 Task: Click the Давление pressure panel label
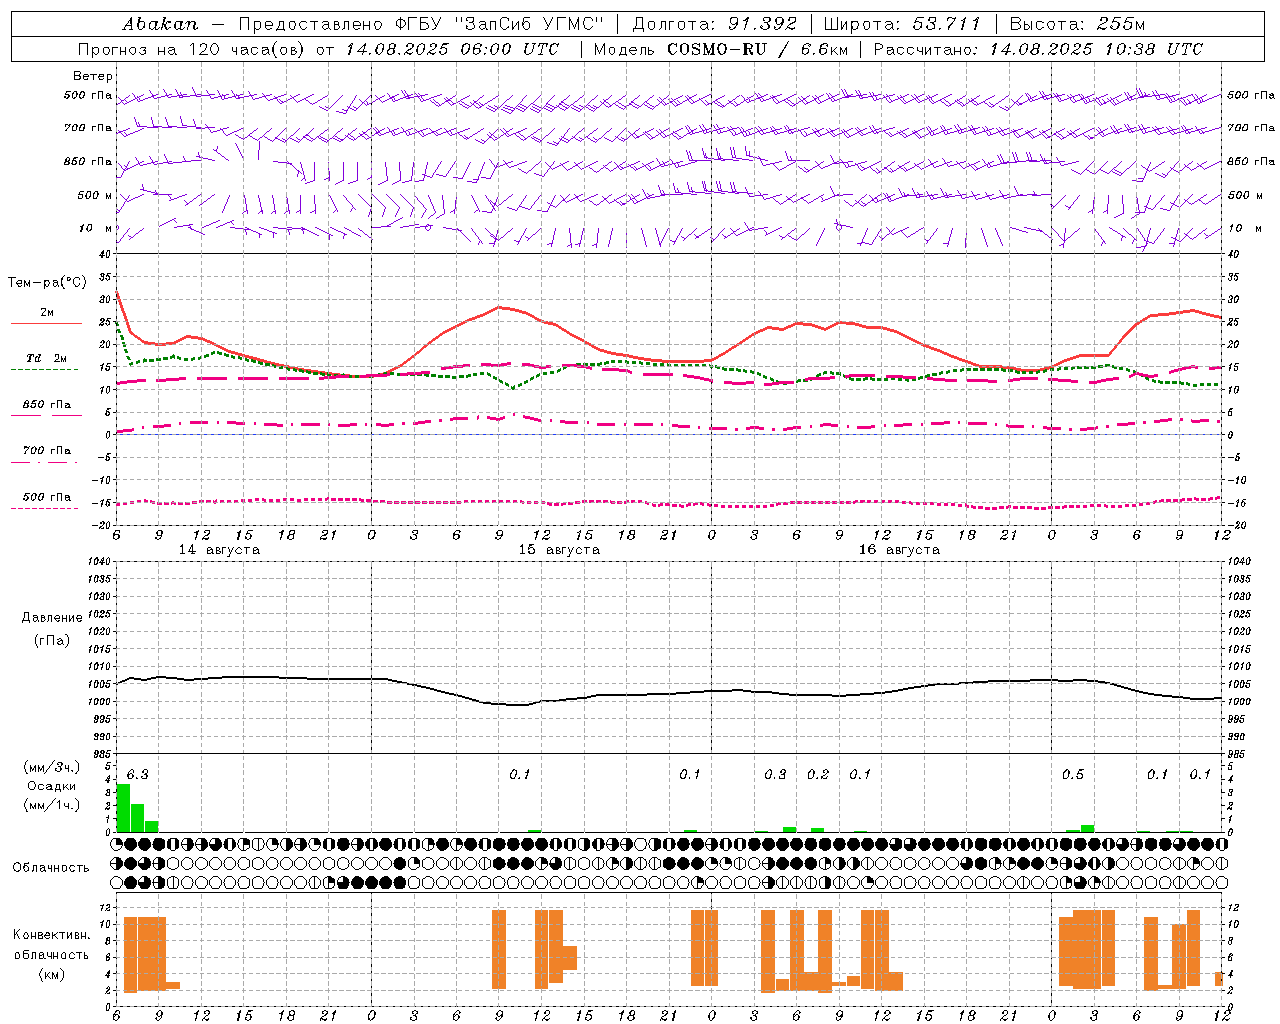52,618
